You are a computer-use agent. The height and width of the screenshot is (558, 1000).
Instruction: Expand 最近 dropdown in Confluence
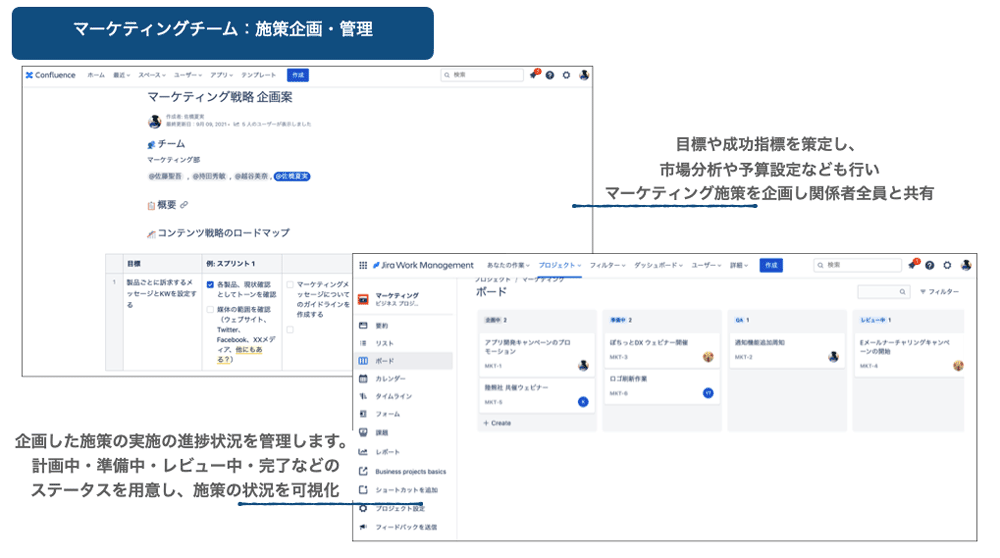(x=121, y=75)
